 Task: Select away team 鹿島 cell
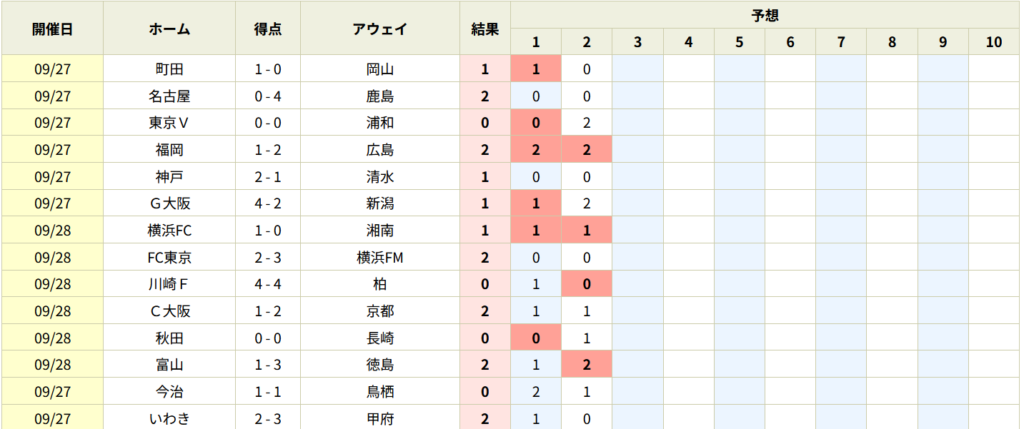point(380,97)
